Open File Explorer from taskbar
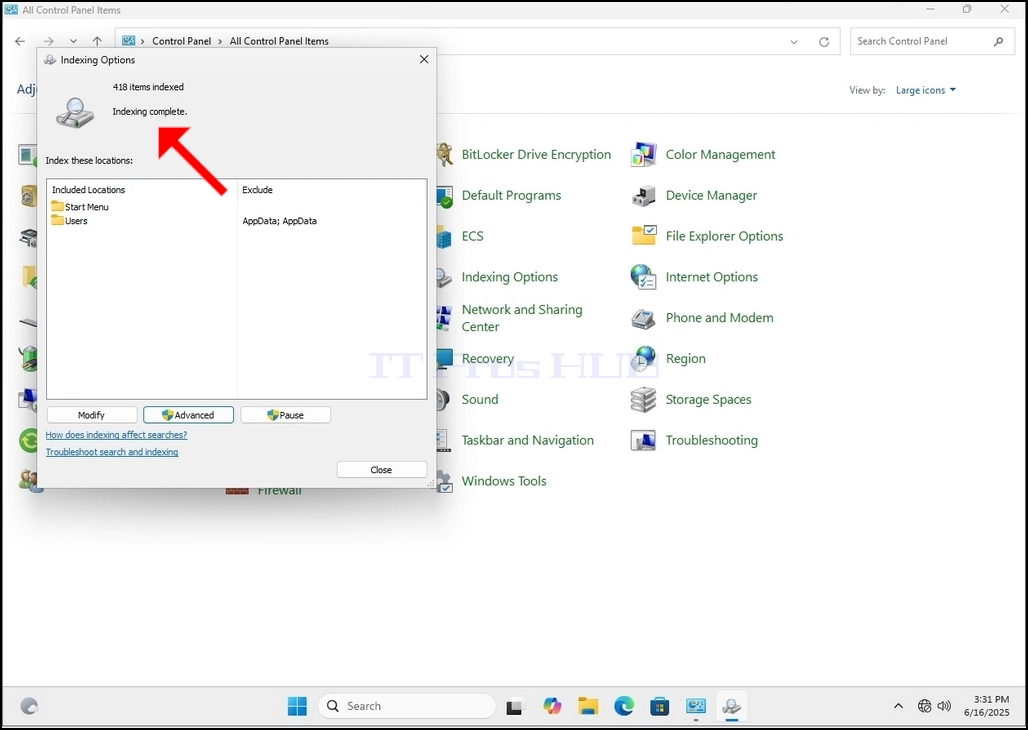Image resolution: width=1028 pixels, height=730 pixels. pyautogui.click(x=588, y=706)
